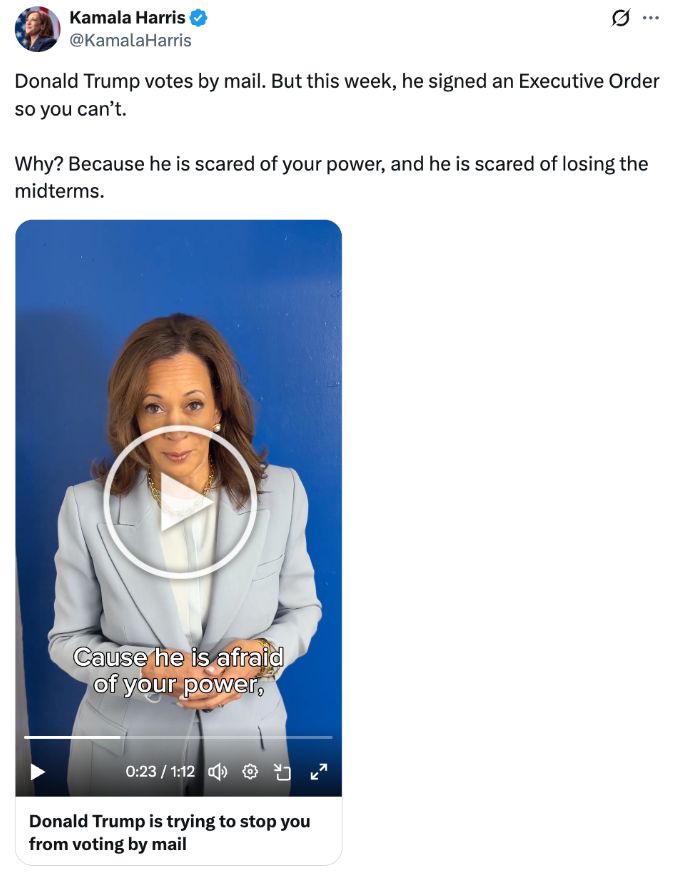Start video with large center play button

point(180,502)
